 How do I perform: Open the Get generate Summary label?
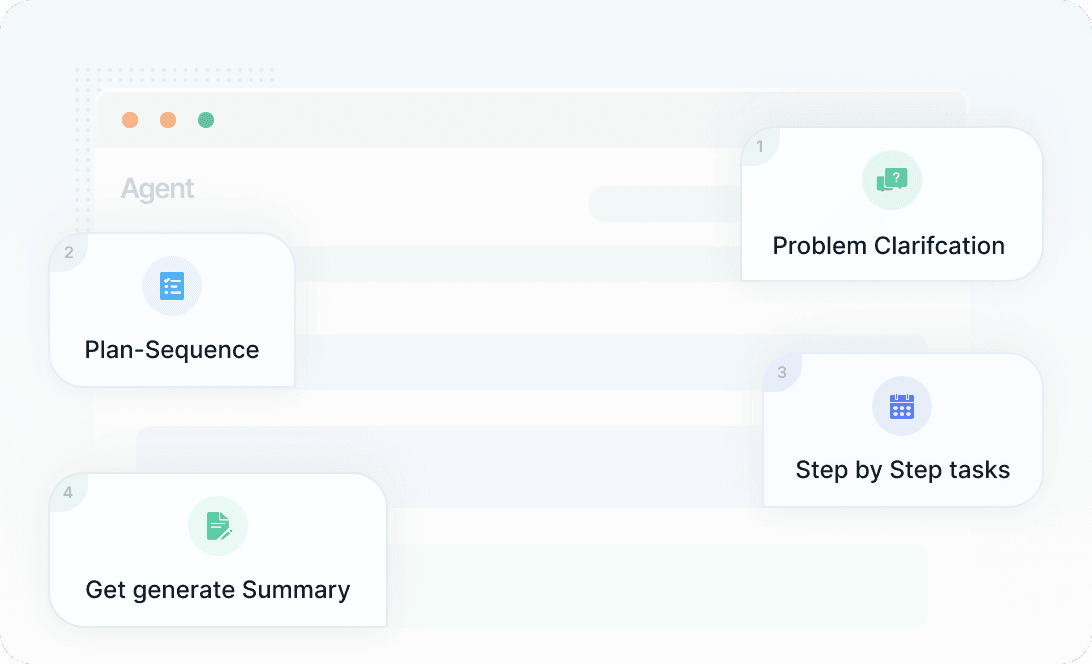[x=218, y=590]
